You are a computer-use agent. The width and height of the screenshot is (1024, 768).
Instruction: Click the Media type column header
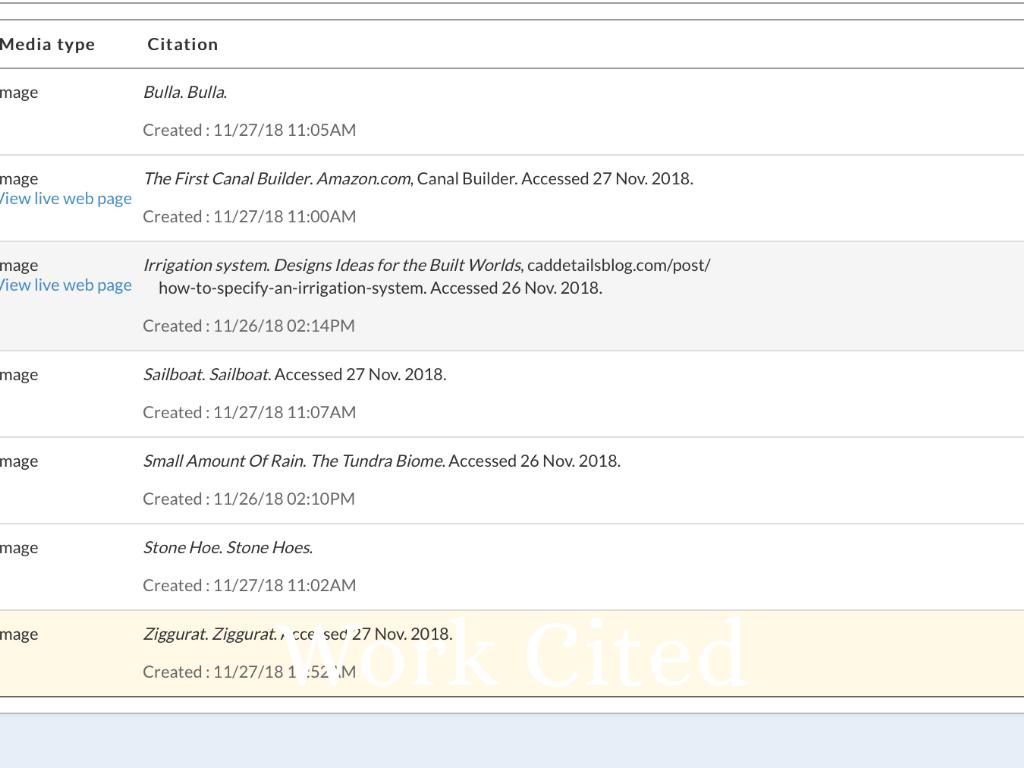[47, 44]
